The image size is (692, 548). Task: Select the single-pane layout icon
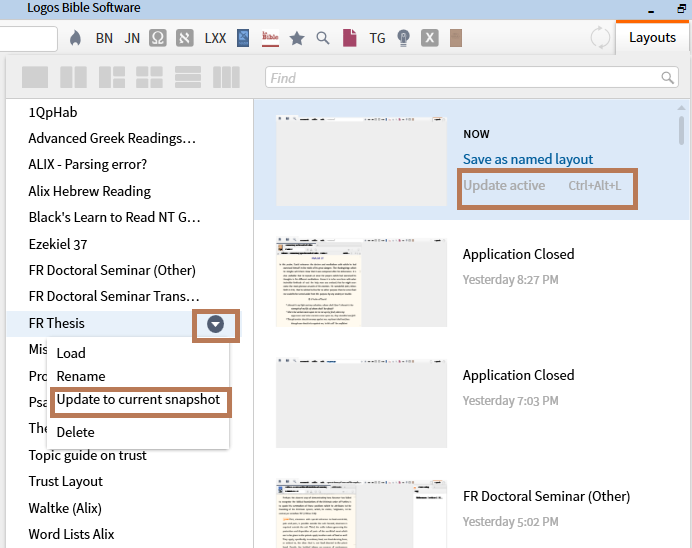pyautogui.click(x=35, y=77)
